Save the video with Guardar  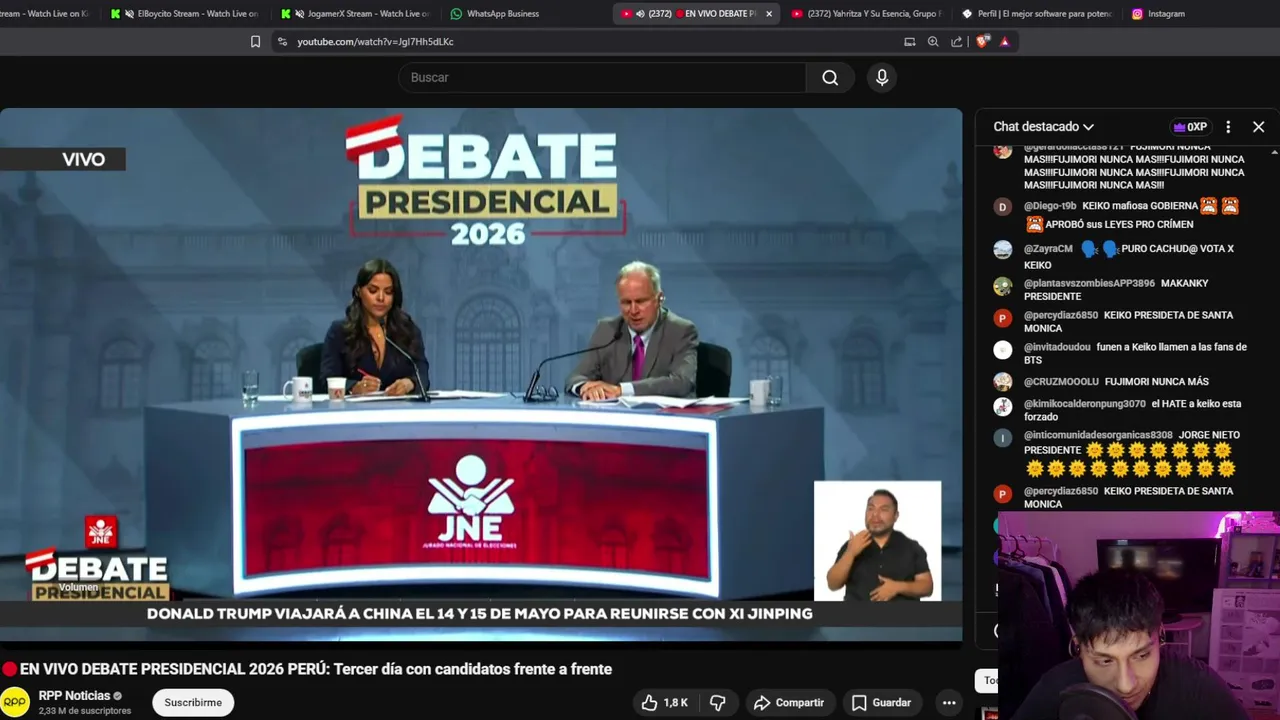pyautogui.click(x=881, y=703)
